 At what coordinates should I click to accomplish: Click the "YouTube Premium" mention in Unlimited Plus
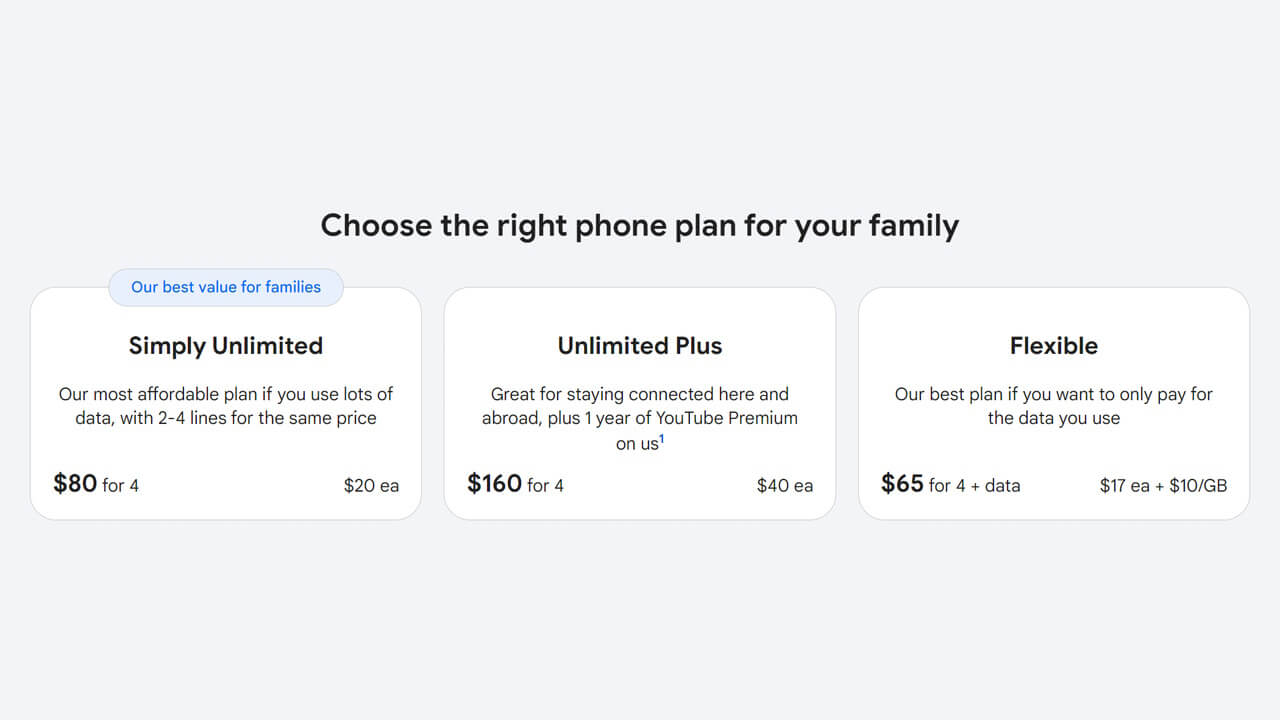(727, 418)
